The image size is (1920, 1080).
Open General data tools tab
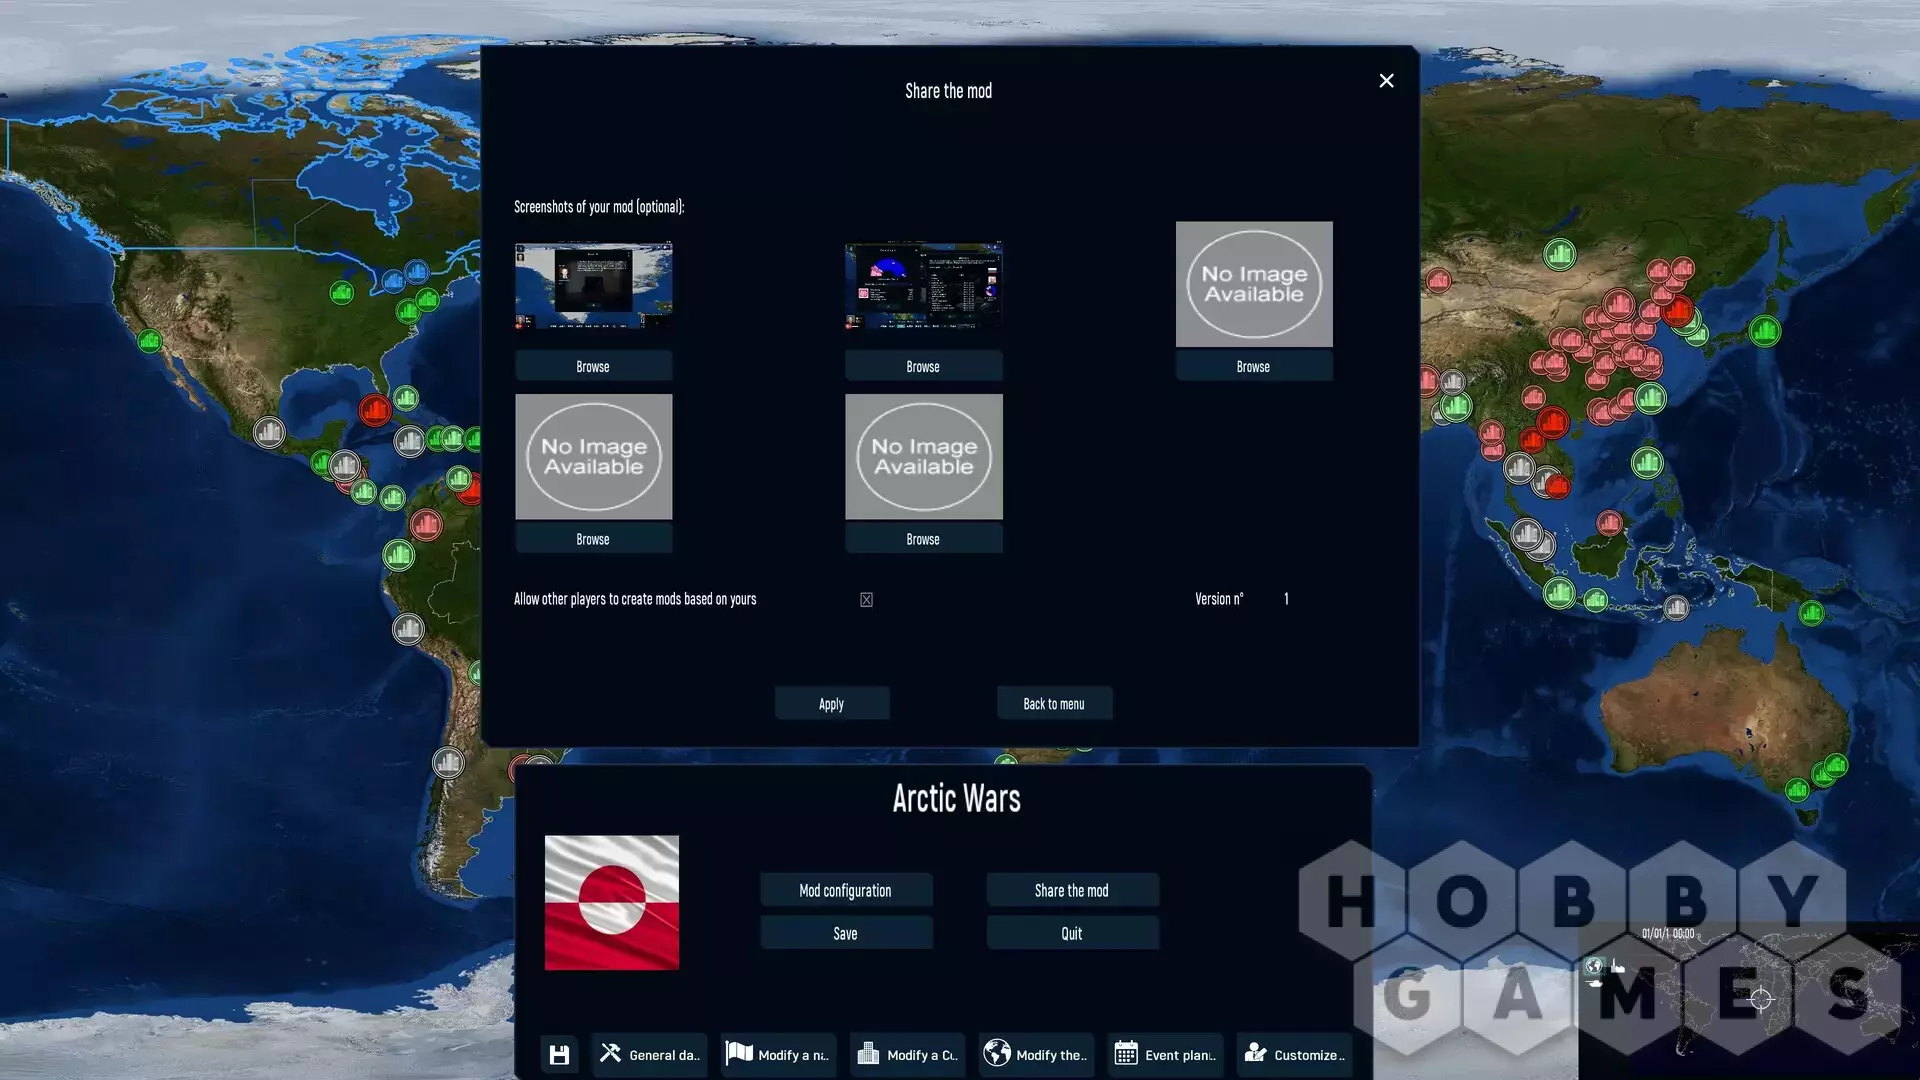[649, 1055]
